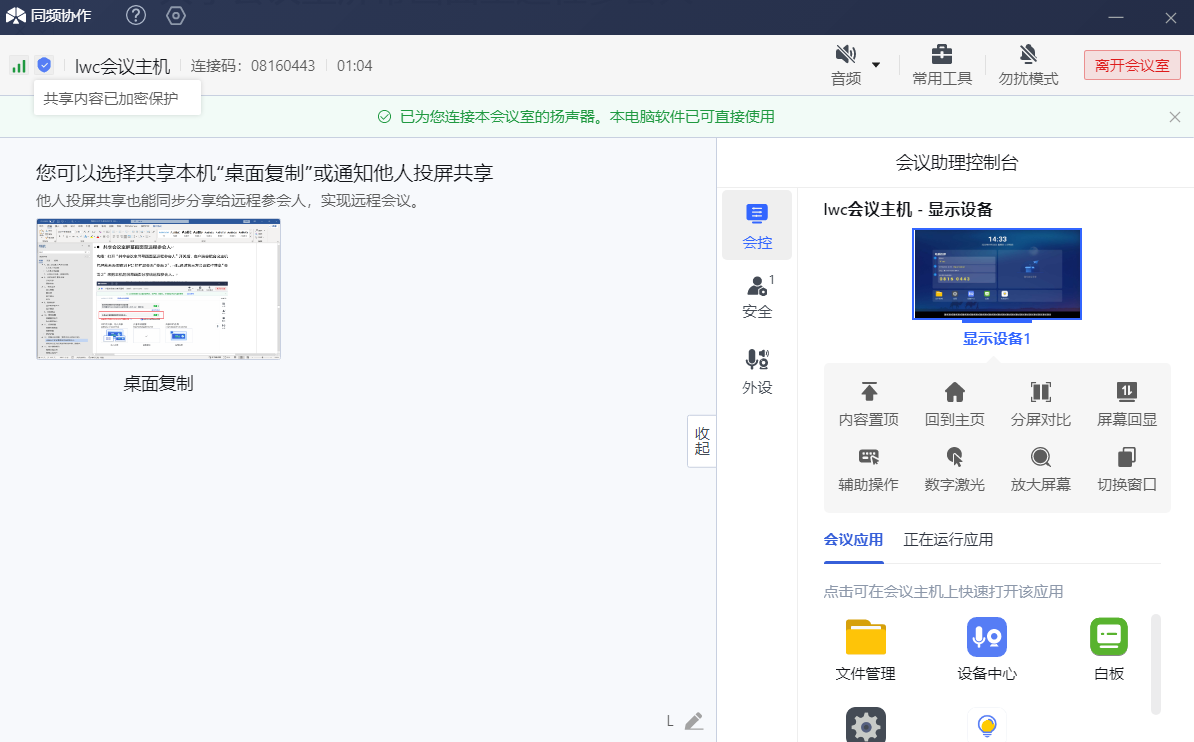1194x742 pixels.
Task: Open 分屏对比 split-screen compare
Action: click(1040, 393)
